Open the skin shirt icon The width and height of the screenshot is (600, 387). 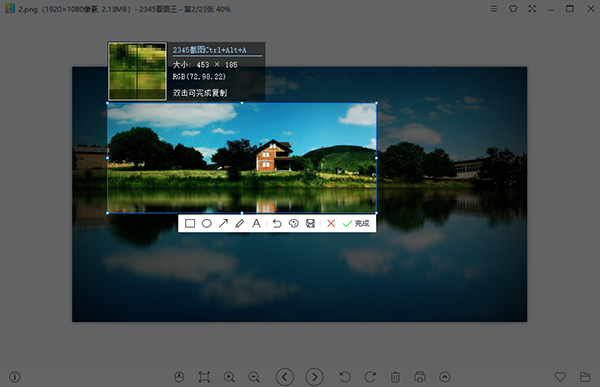click(513, 8)
